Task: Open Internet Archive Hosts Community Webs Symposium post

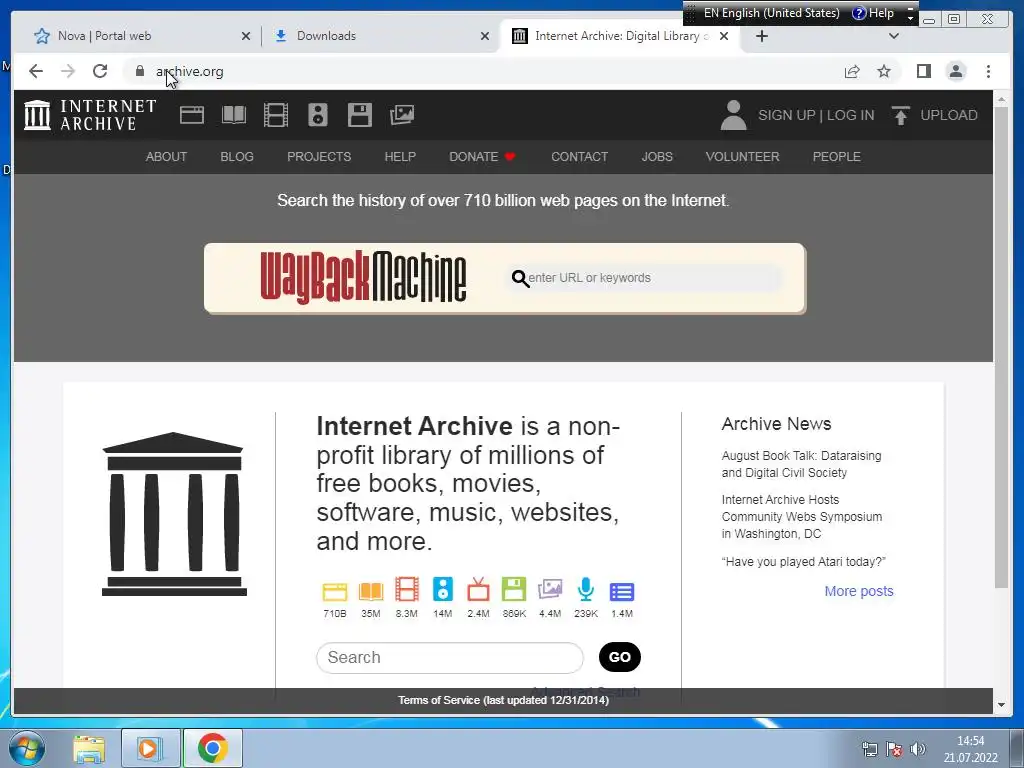Action: coord(802,517)
